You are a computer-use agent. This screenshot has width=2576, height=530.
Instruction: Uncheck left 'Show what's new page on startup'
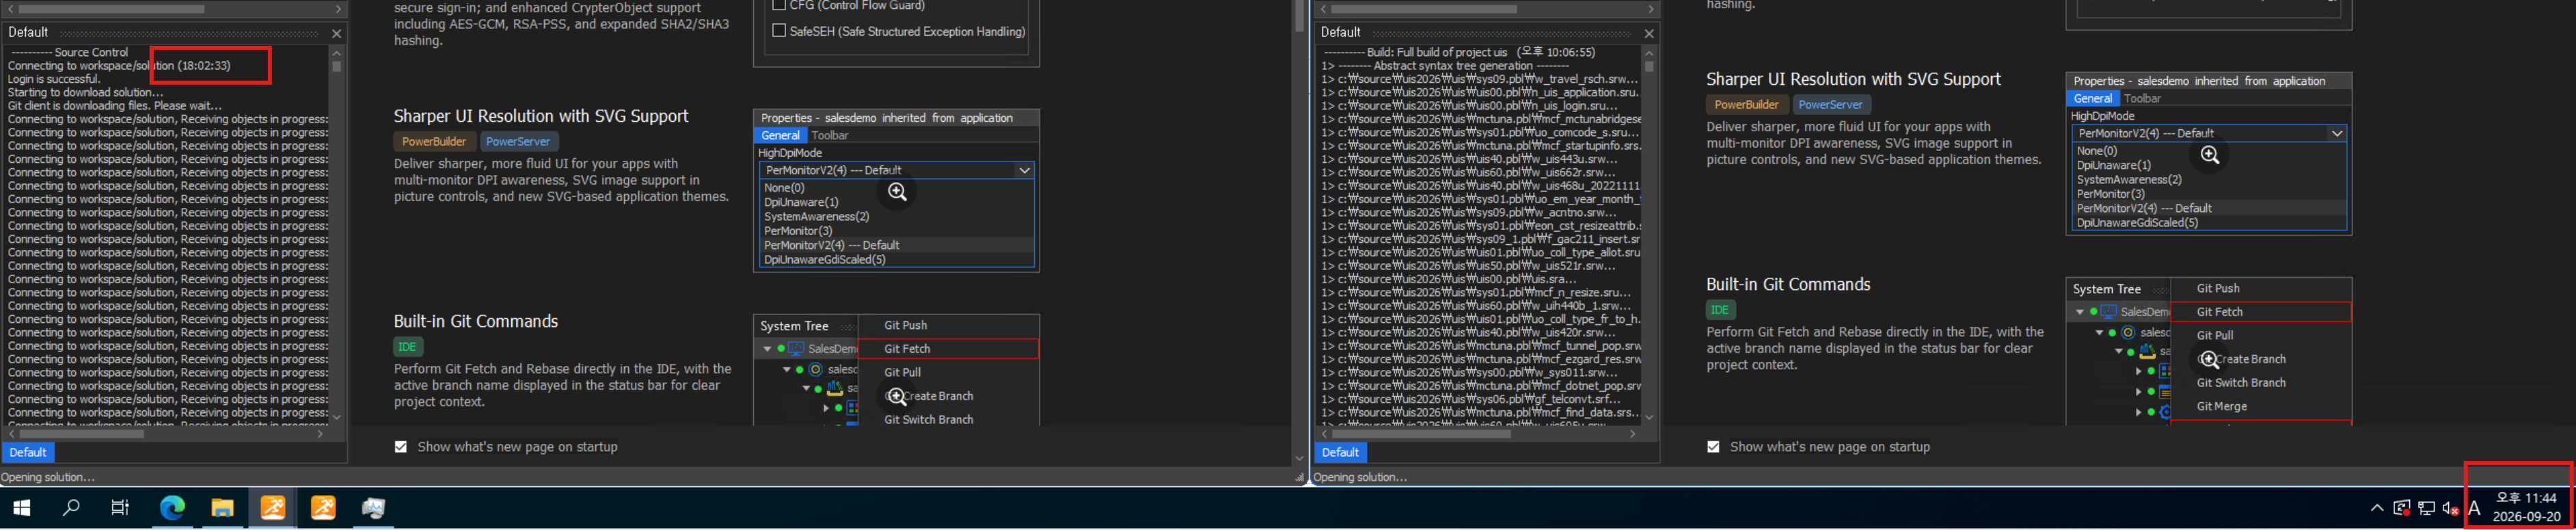(x=401, y=447)
